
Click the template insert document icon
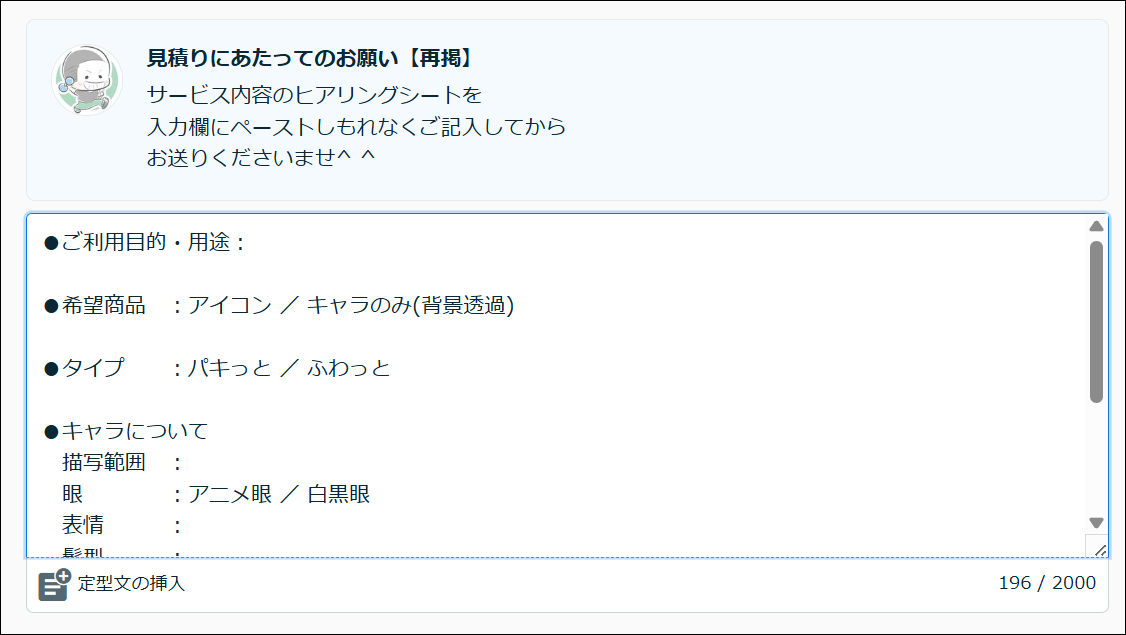pyautogui.click(x=54, y=584)
